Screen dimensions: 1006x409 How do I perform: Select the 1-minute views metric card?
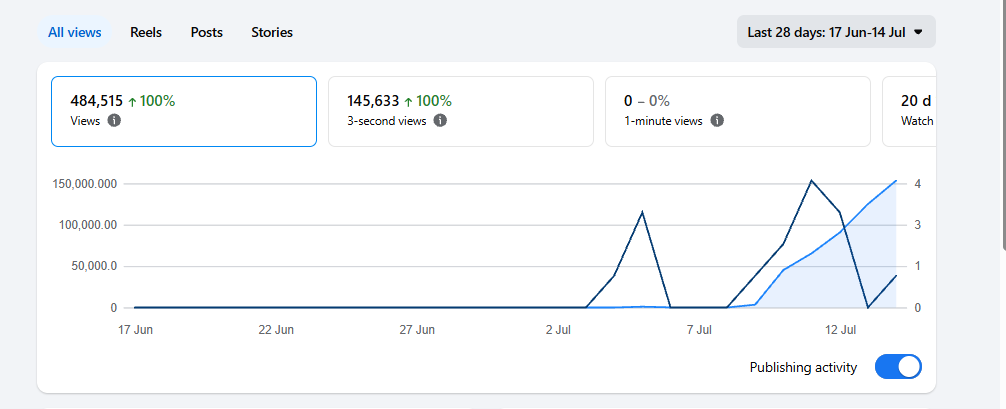738,112
